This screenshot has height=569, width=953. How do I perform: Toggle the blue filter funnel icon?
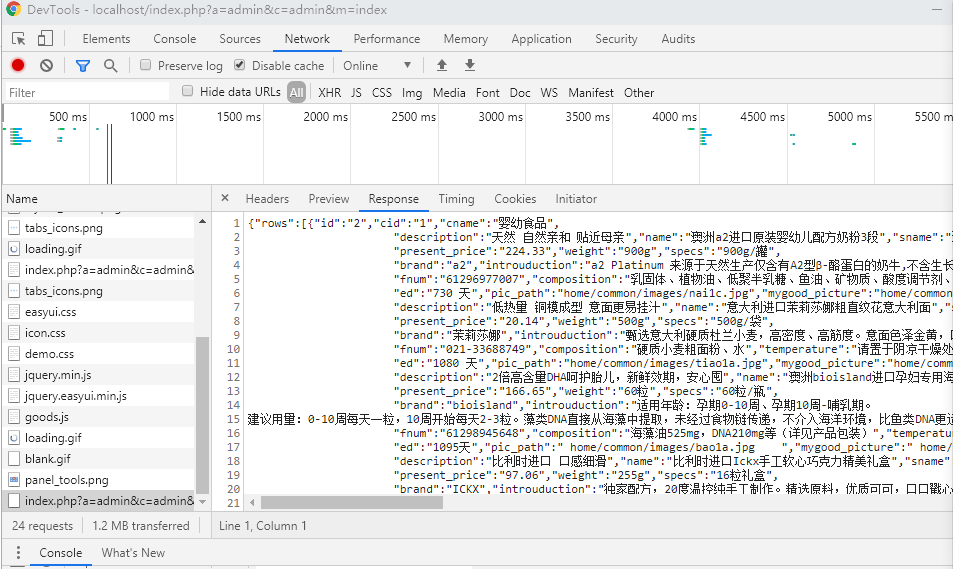coord(83,66)
